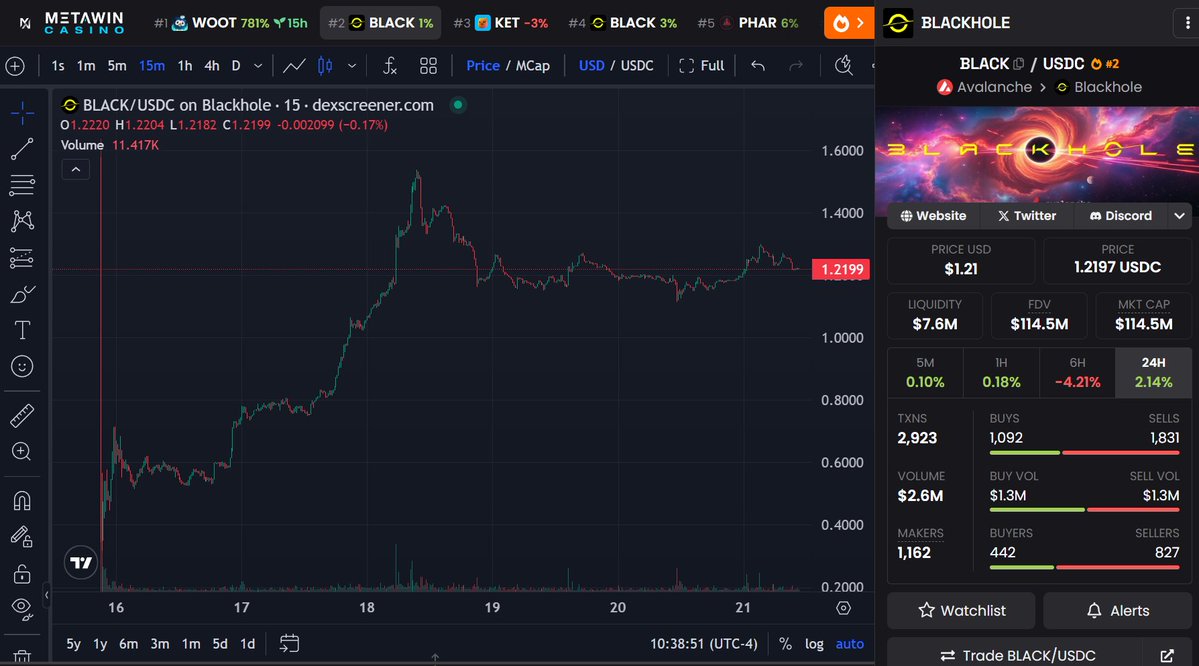Switch chart to Price view

(x=483, y=67)
